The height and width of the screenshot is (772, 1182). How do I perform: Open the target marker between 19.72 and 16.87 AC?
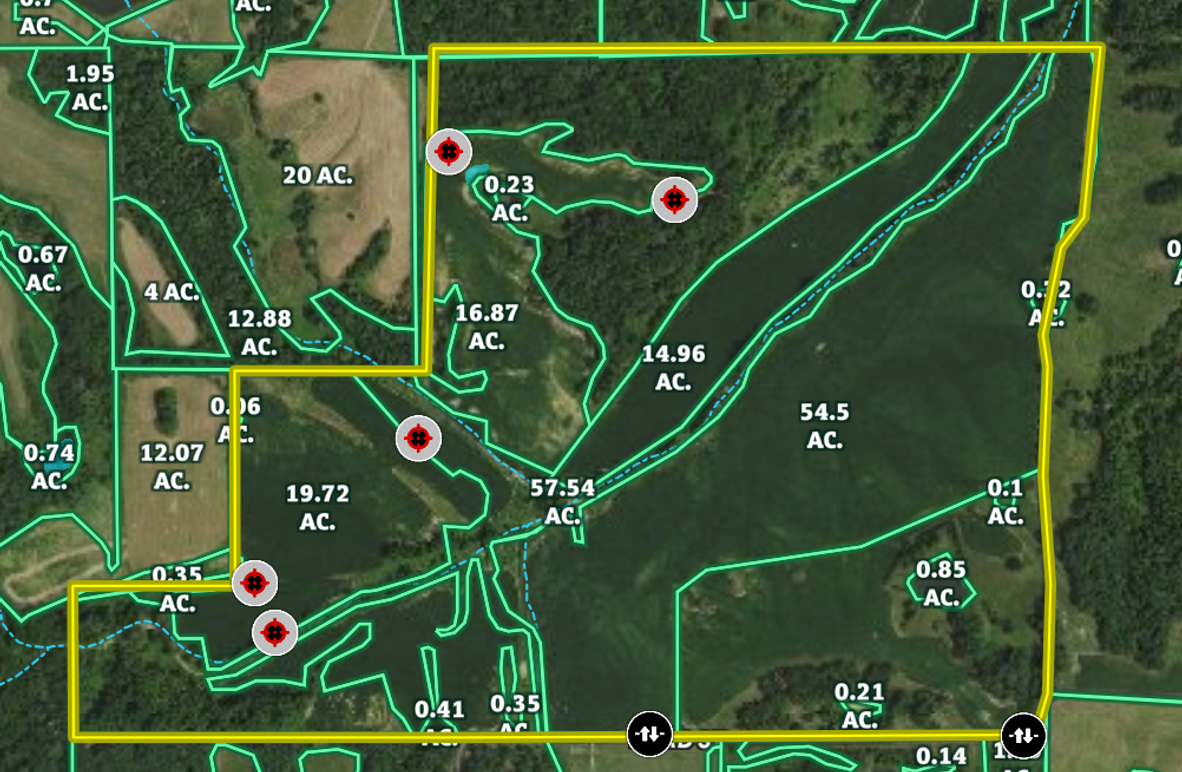(x=418, y=438)
